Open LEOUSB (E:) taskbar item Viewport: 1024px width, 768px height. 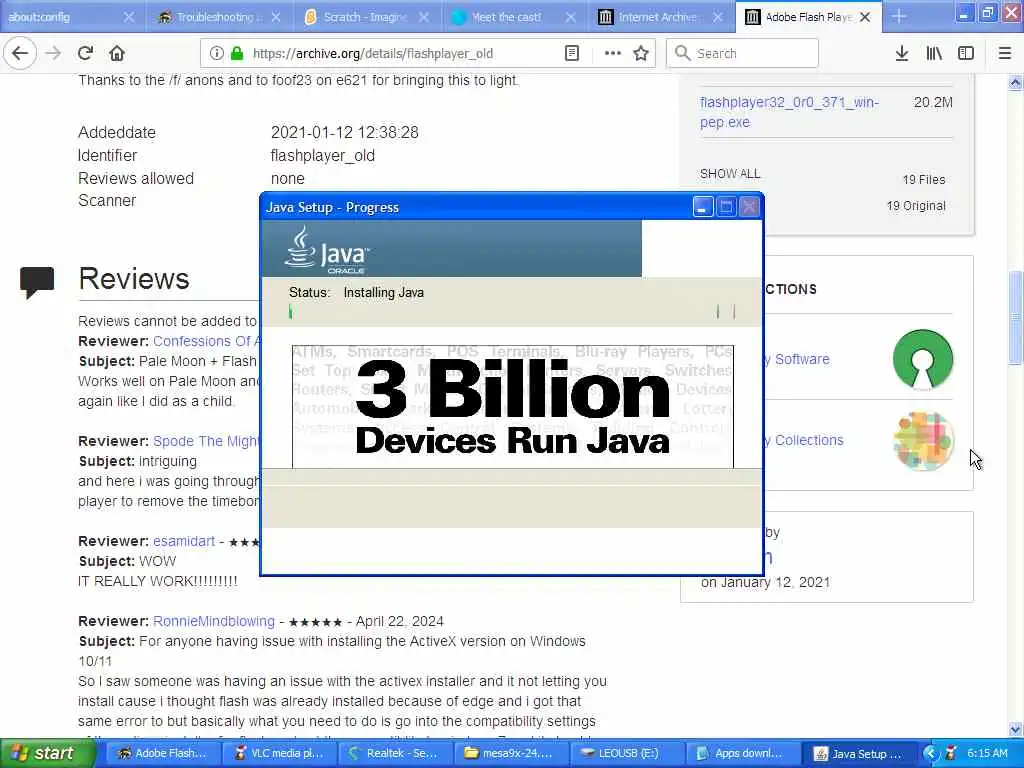click(x=626, y=753)
